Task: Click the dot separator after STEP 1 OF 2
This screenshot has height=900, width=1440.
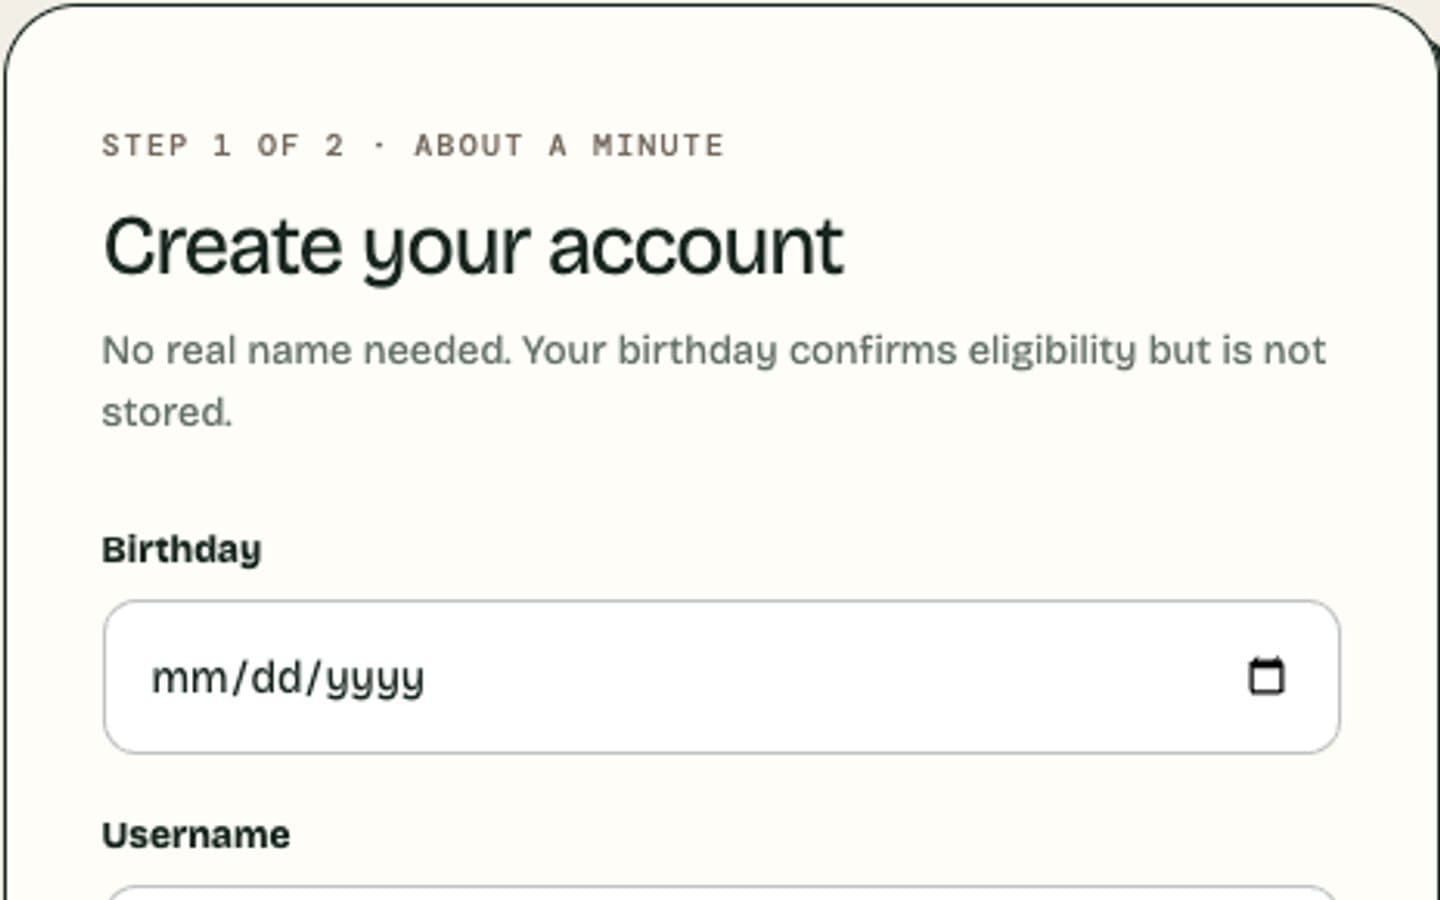Action: (x=379, y=146)
